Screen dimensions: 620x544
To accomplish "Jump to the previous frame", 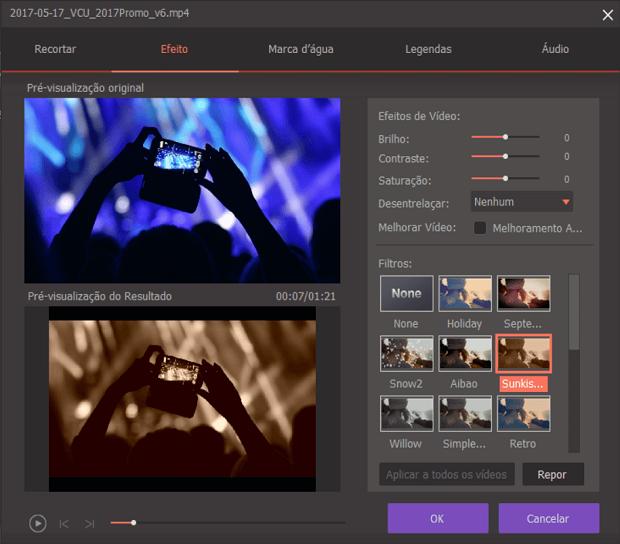I will (x=64, y=523).
